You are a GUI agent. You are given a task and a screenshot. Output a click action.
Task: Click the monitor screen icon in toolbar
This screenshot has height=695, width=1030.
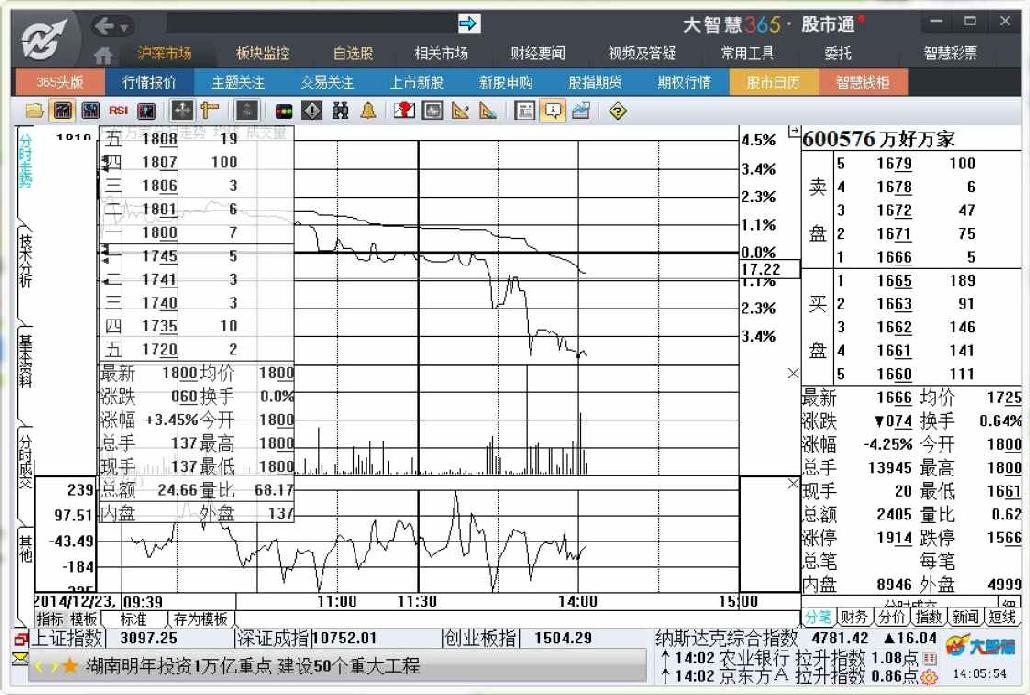tap(432, 110)
